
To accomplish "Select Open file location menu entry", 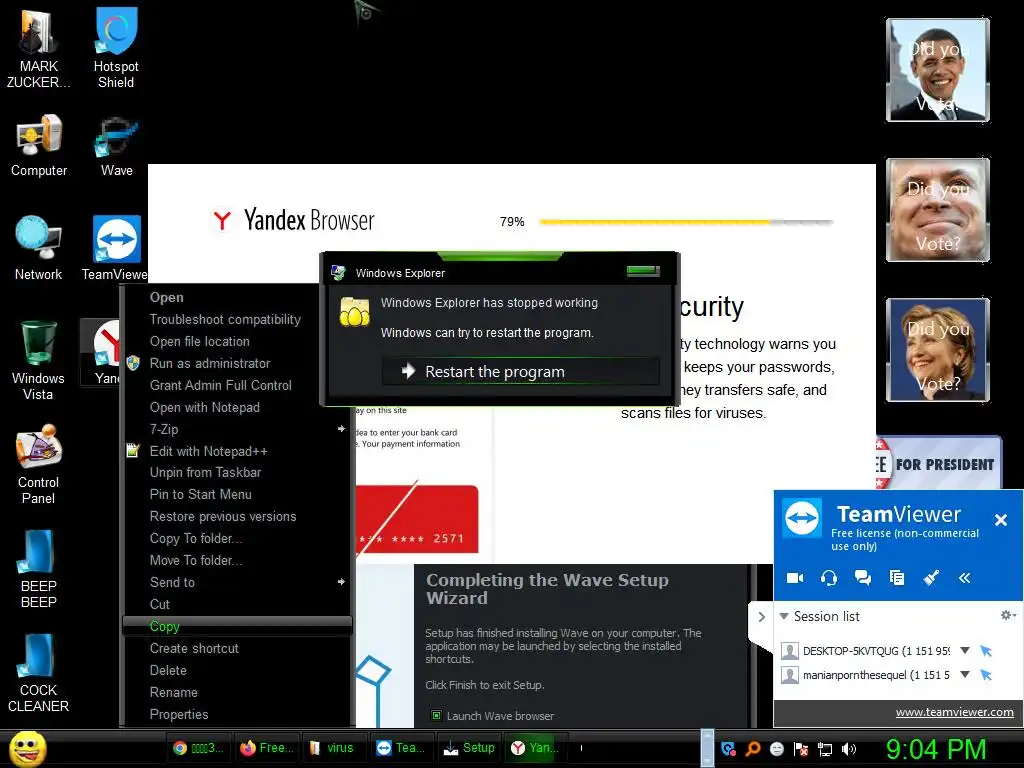I will (238, 342).
